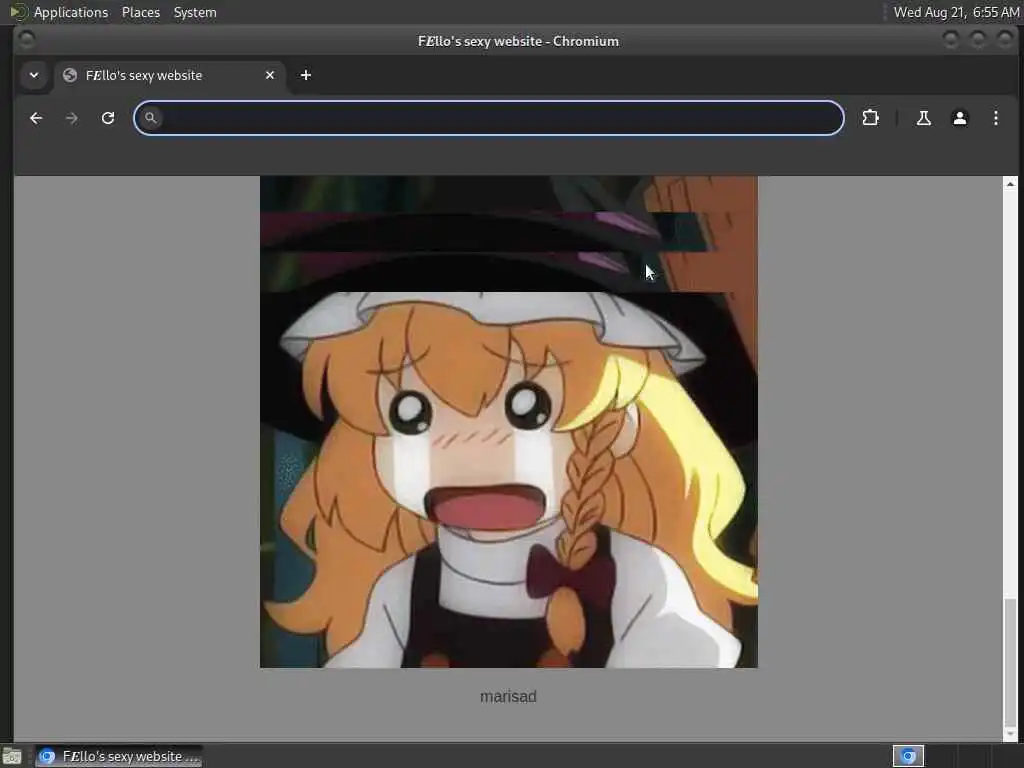Open the profile avatar menu

[959, 118]
